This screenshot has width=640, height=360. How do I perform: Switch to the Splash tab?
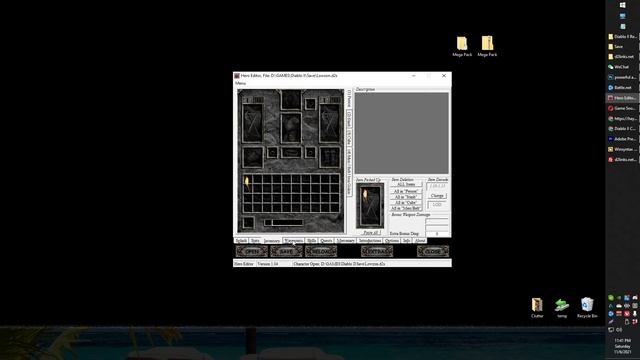pos(241,241)
